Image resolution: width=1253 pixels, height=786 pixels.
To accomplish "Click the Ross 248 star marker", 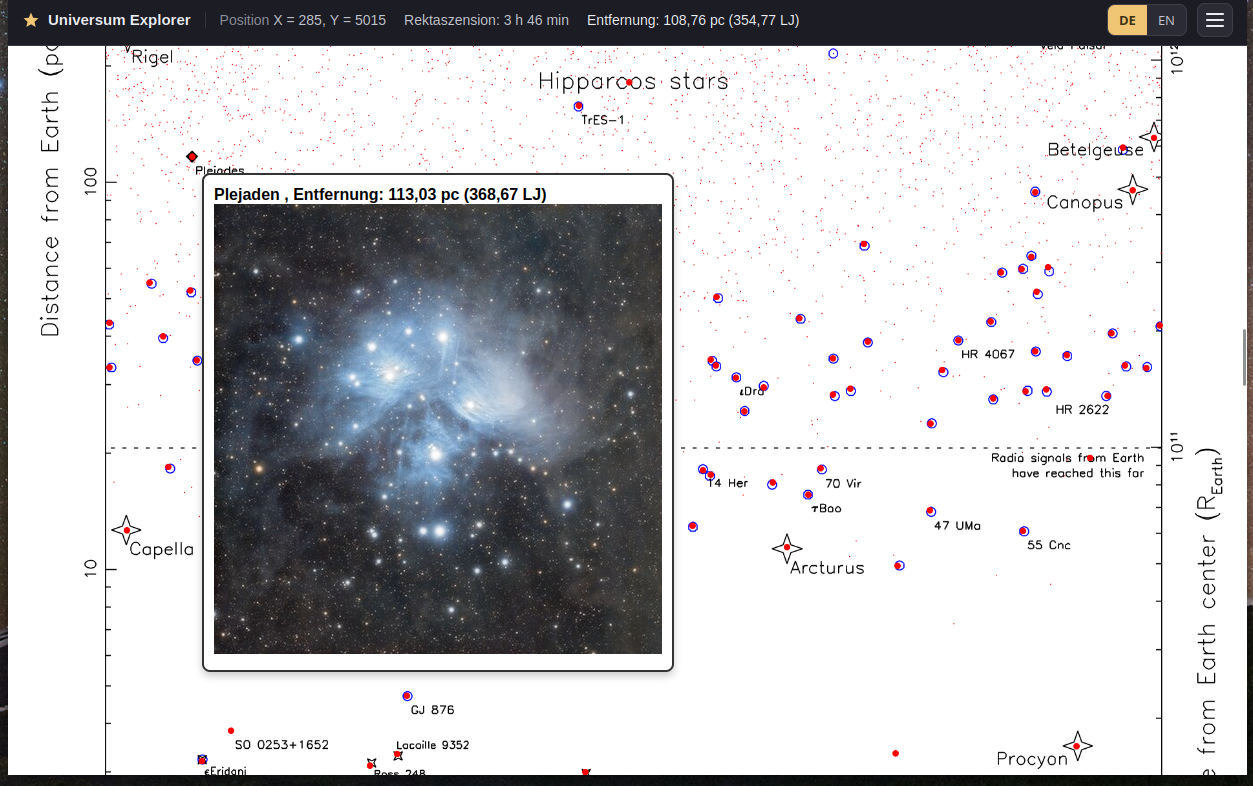I will pyautogui.click(x=371, y=764).
